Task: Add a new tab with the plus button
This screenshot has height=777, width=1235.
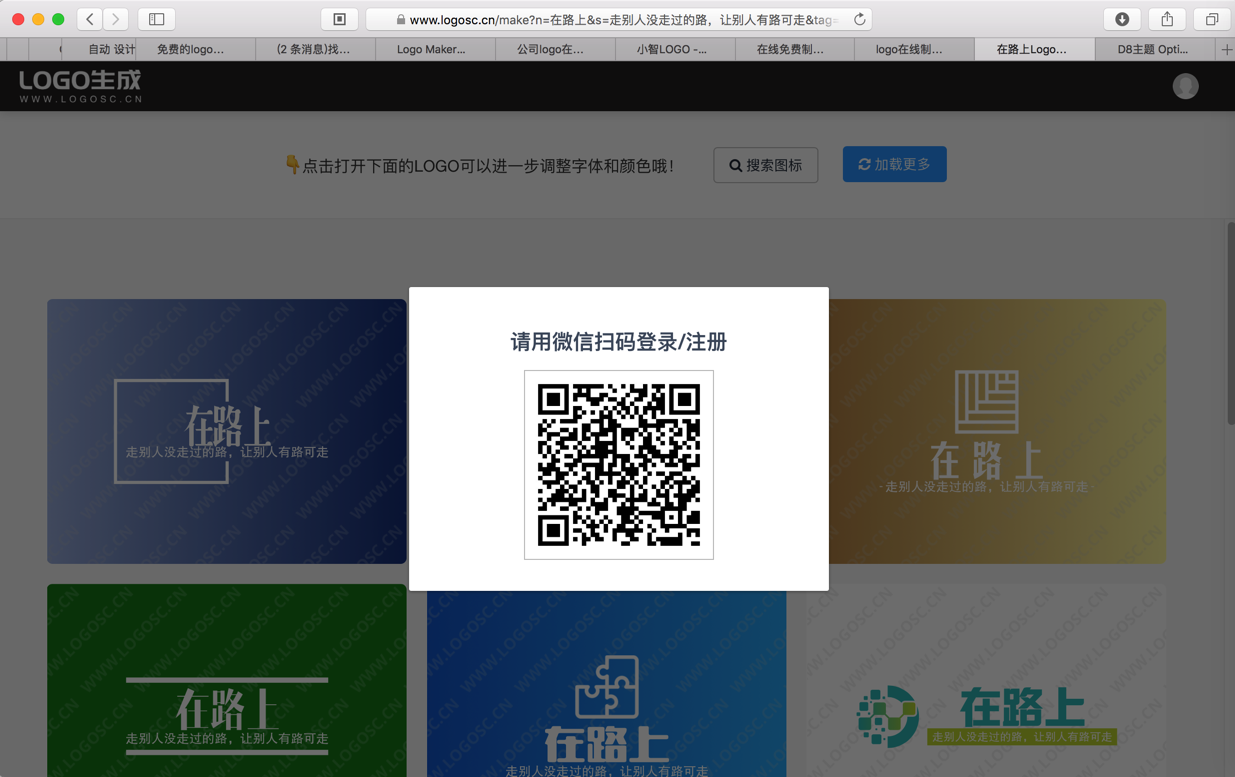Action: [1226, 49]
